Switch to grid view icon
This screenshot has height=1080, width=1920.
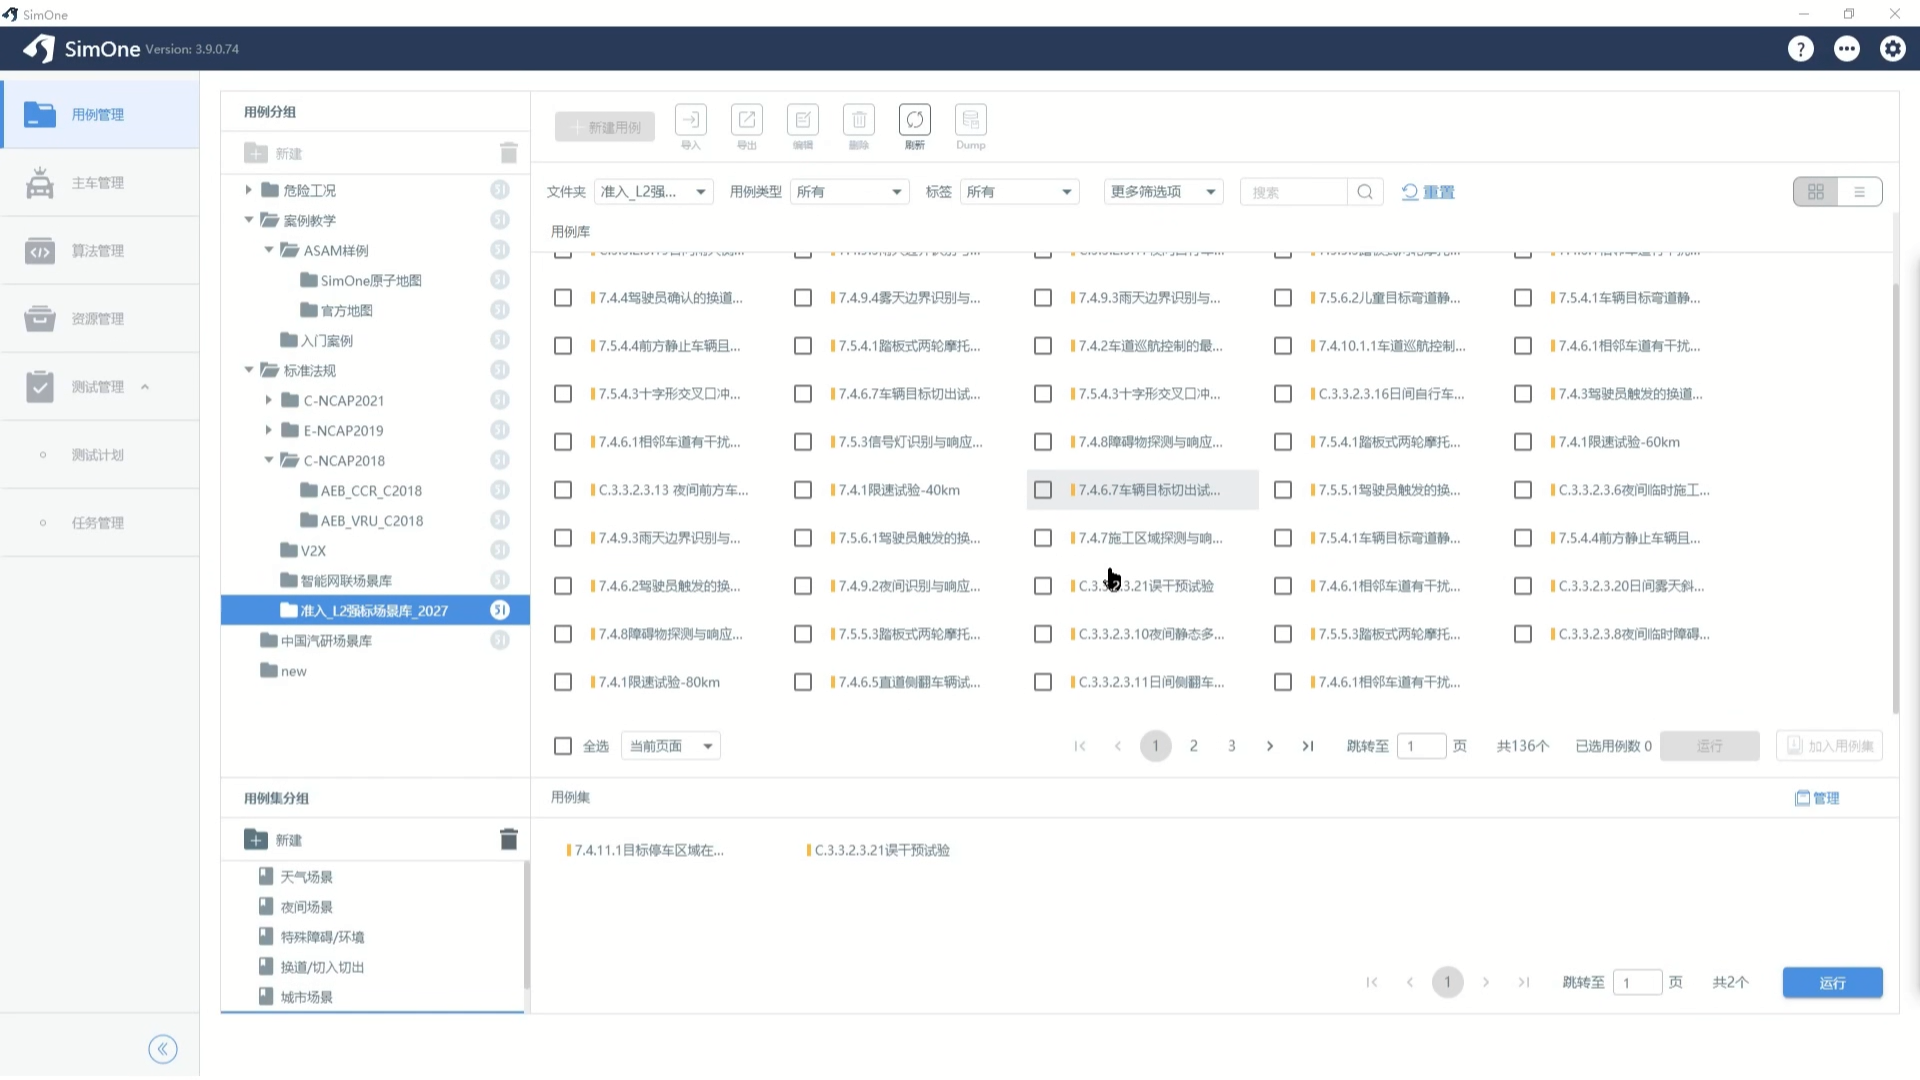1816,192
